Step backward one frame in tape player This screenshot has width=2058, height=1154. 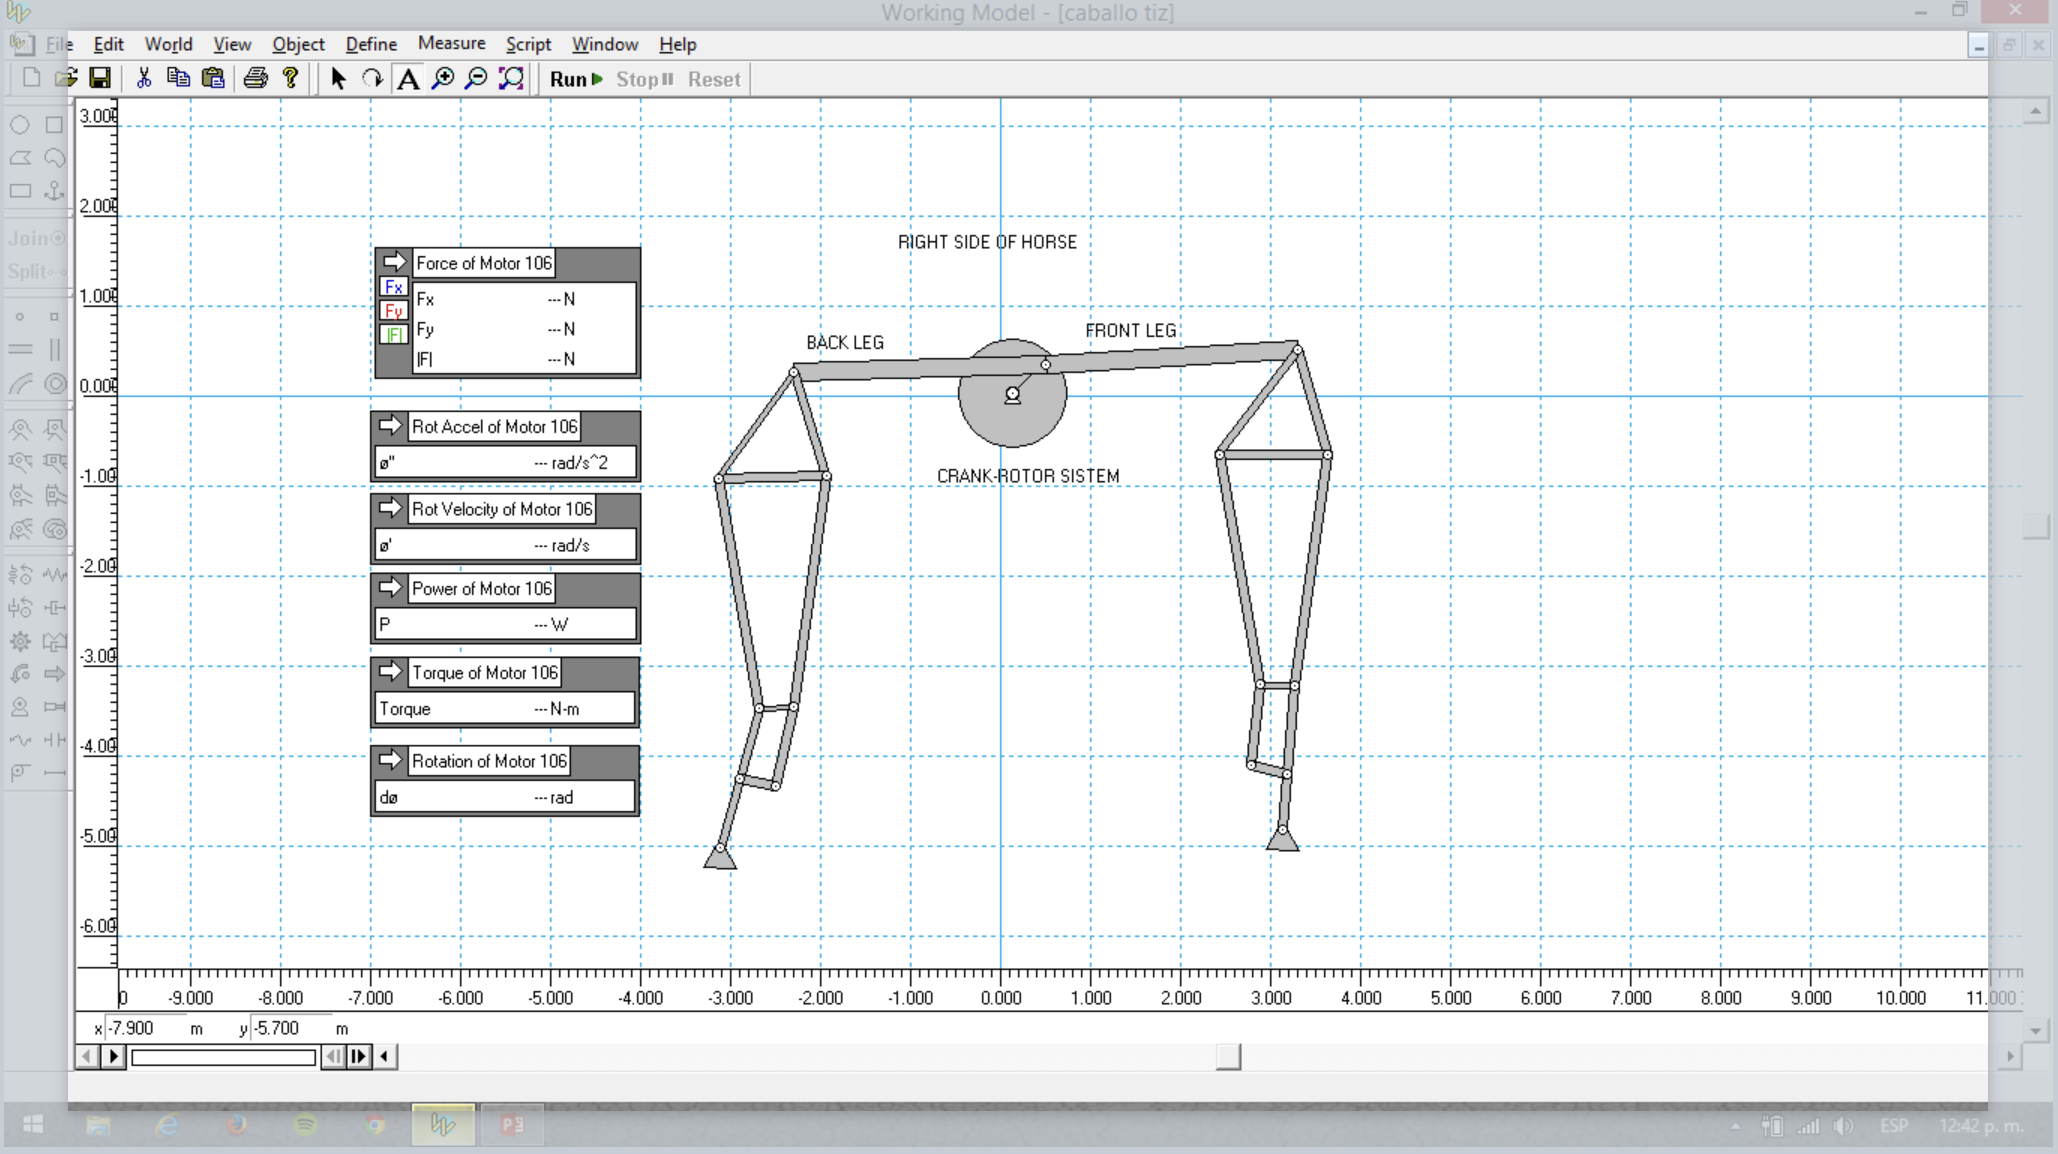click(x=333, y=1056)
